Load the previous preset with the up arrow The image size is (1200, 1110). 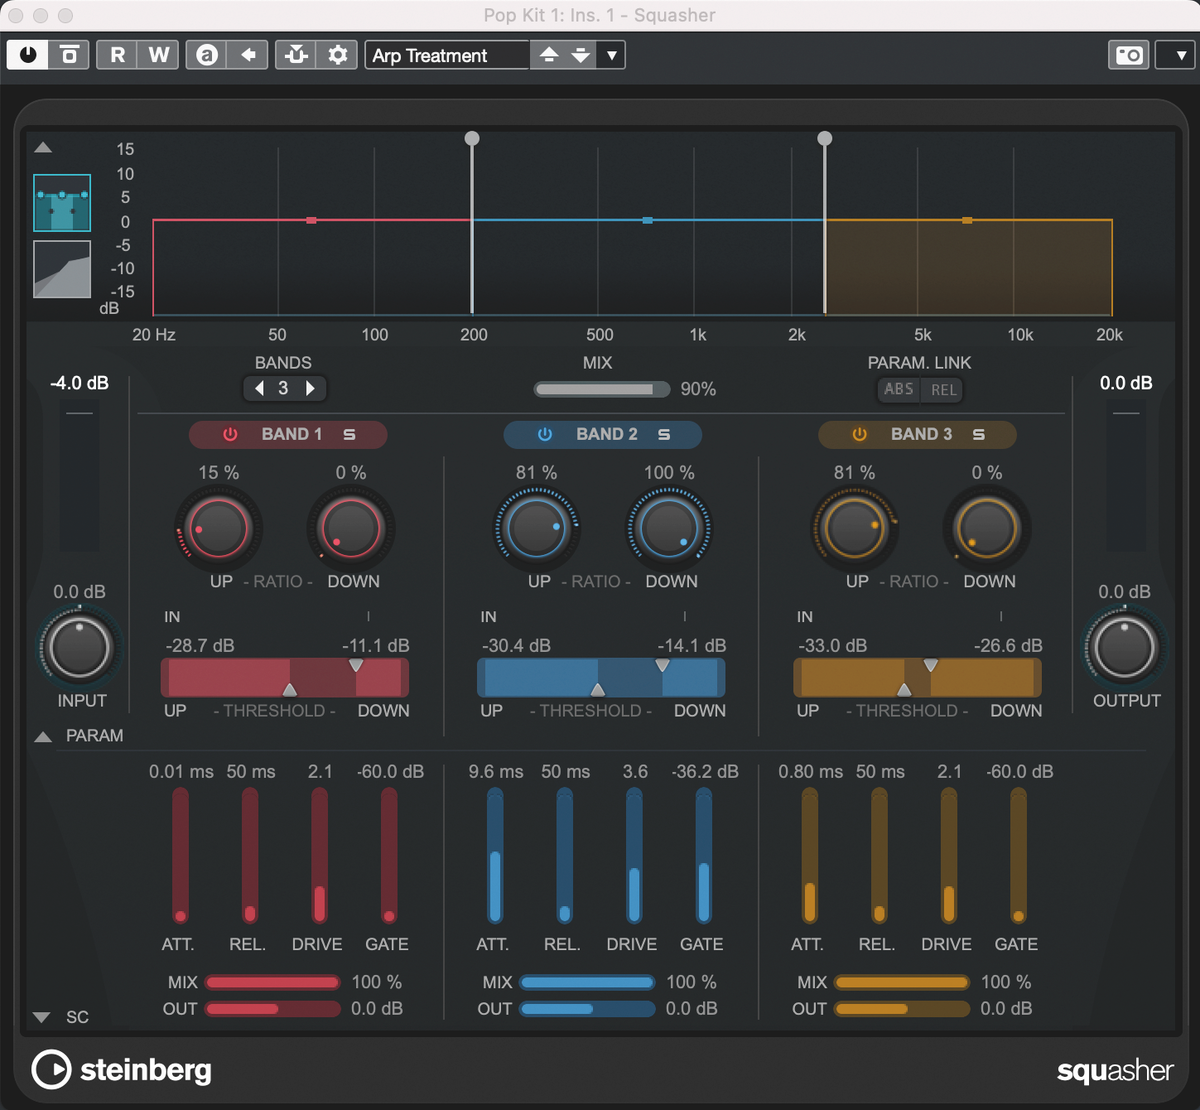[x=548, y=55]
